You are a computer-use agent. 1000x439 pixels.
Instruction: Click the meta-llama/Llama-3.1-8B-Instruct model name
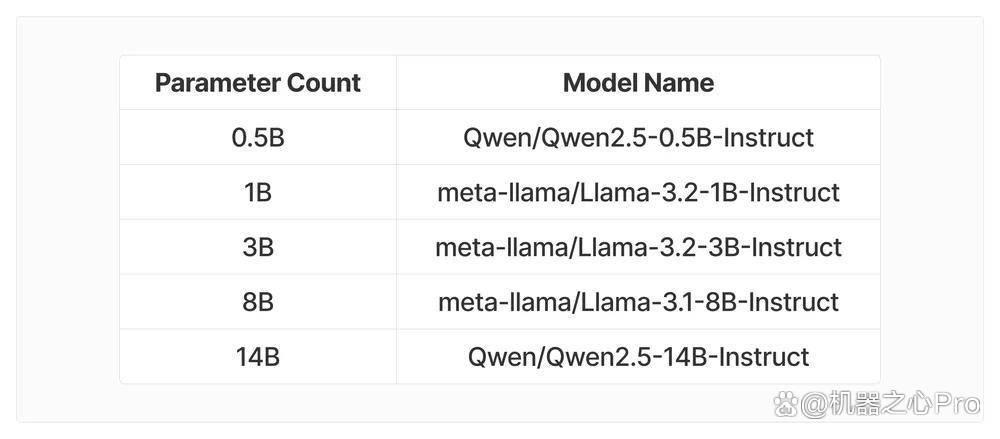click(x=638, y=302)
